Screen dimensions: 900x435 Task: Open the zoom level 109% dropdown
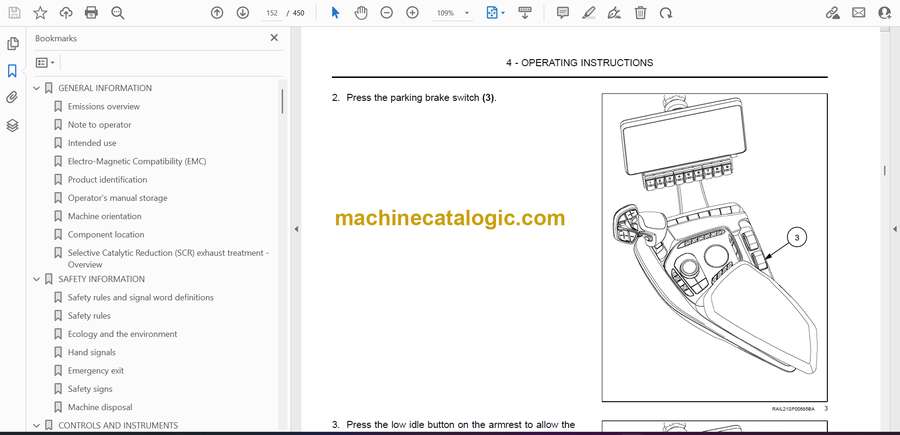(466, 13)
